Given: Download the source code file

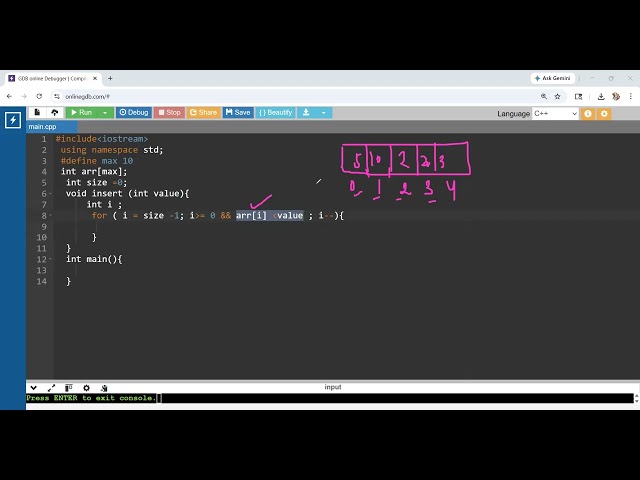Looking at the screenshot, I should click(x=306, y=112).
